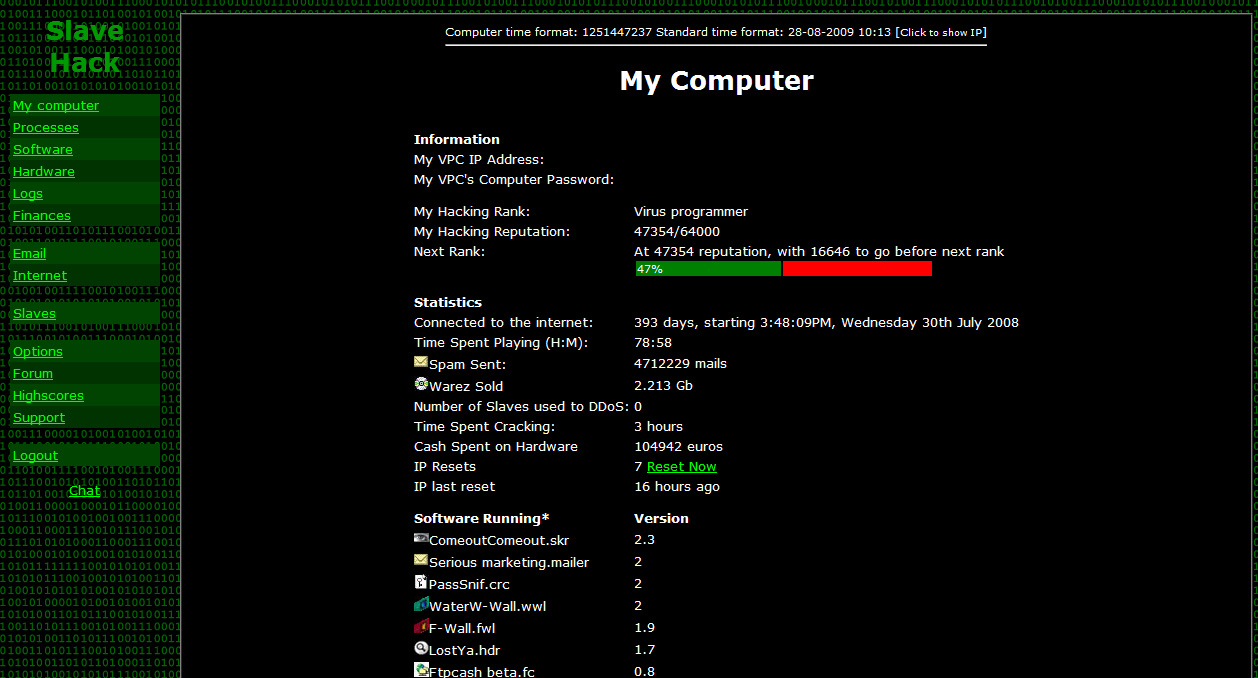The height and width of the screenshot is (678, 1258).
Task: Click the Reset Now link
Action: click(681, 466)
